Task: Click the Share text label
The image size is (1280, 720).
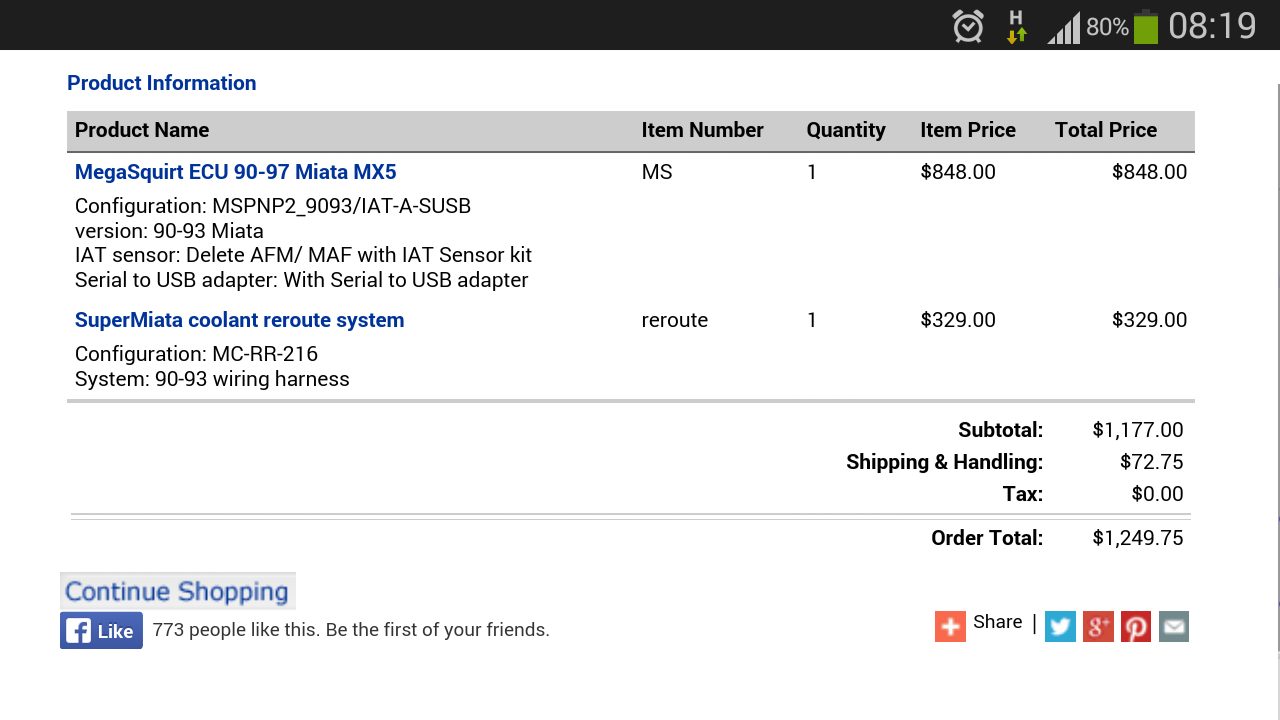Action: [997, 622]
